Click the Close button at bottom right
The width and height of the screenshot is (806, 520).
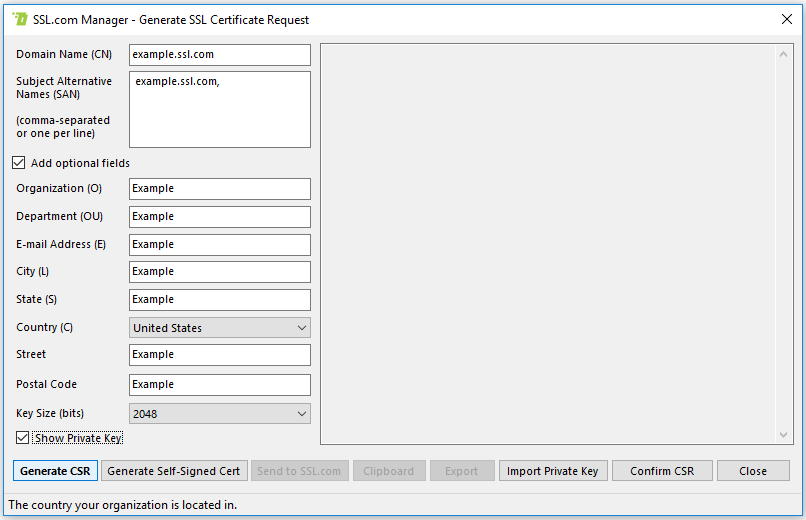click(x=753, y=471)
